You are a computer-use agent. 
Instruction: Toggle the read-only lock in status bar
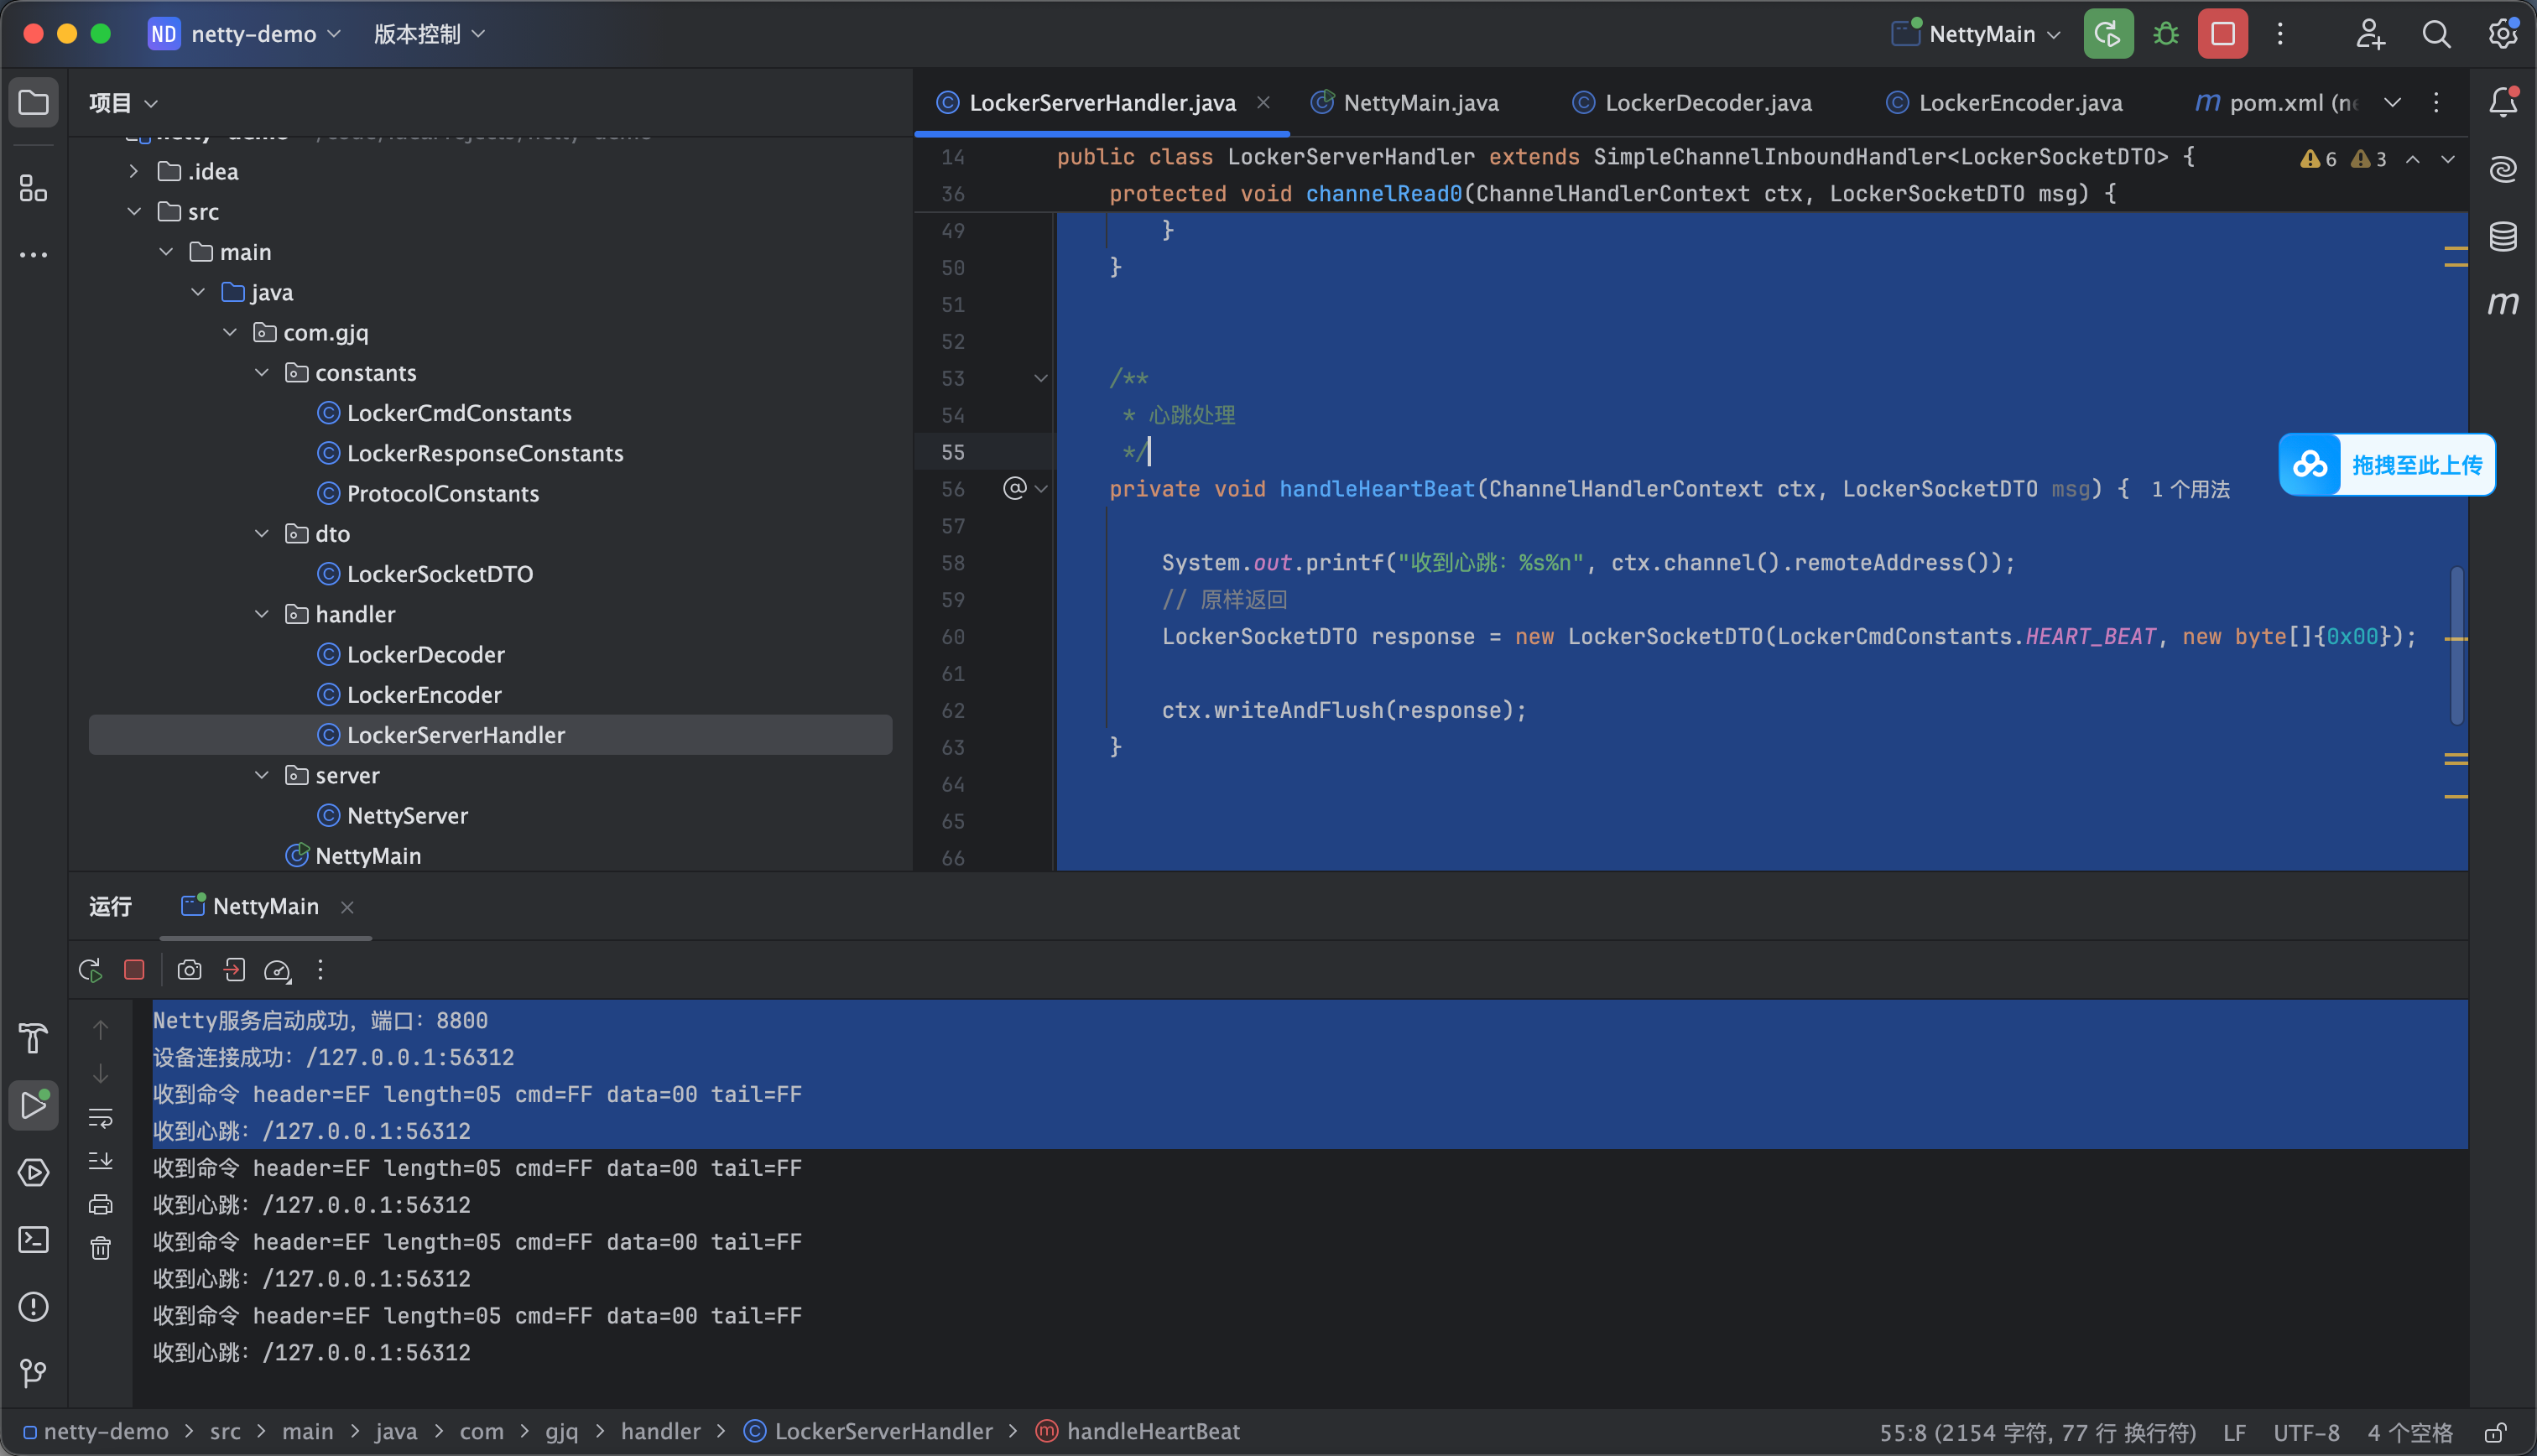[x=2496, y=1432]
